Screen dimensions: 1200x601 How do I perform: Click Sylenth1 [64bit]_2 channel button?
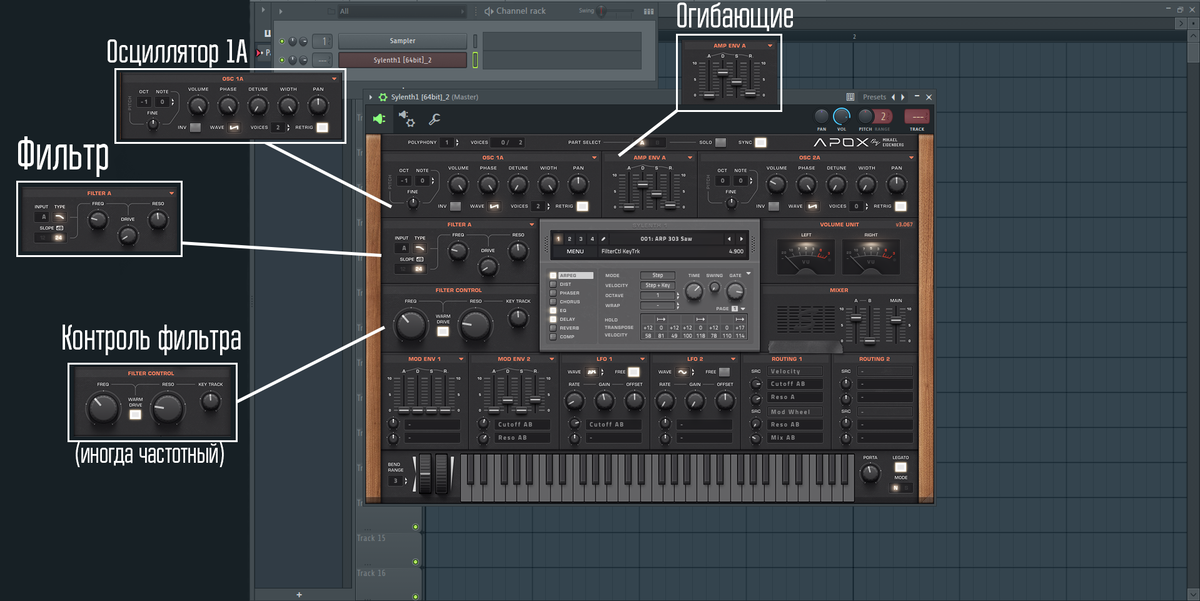403,60
